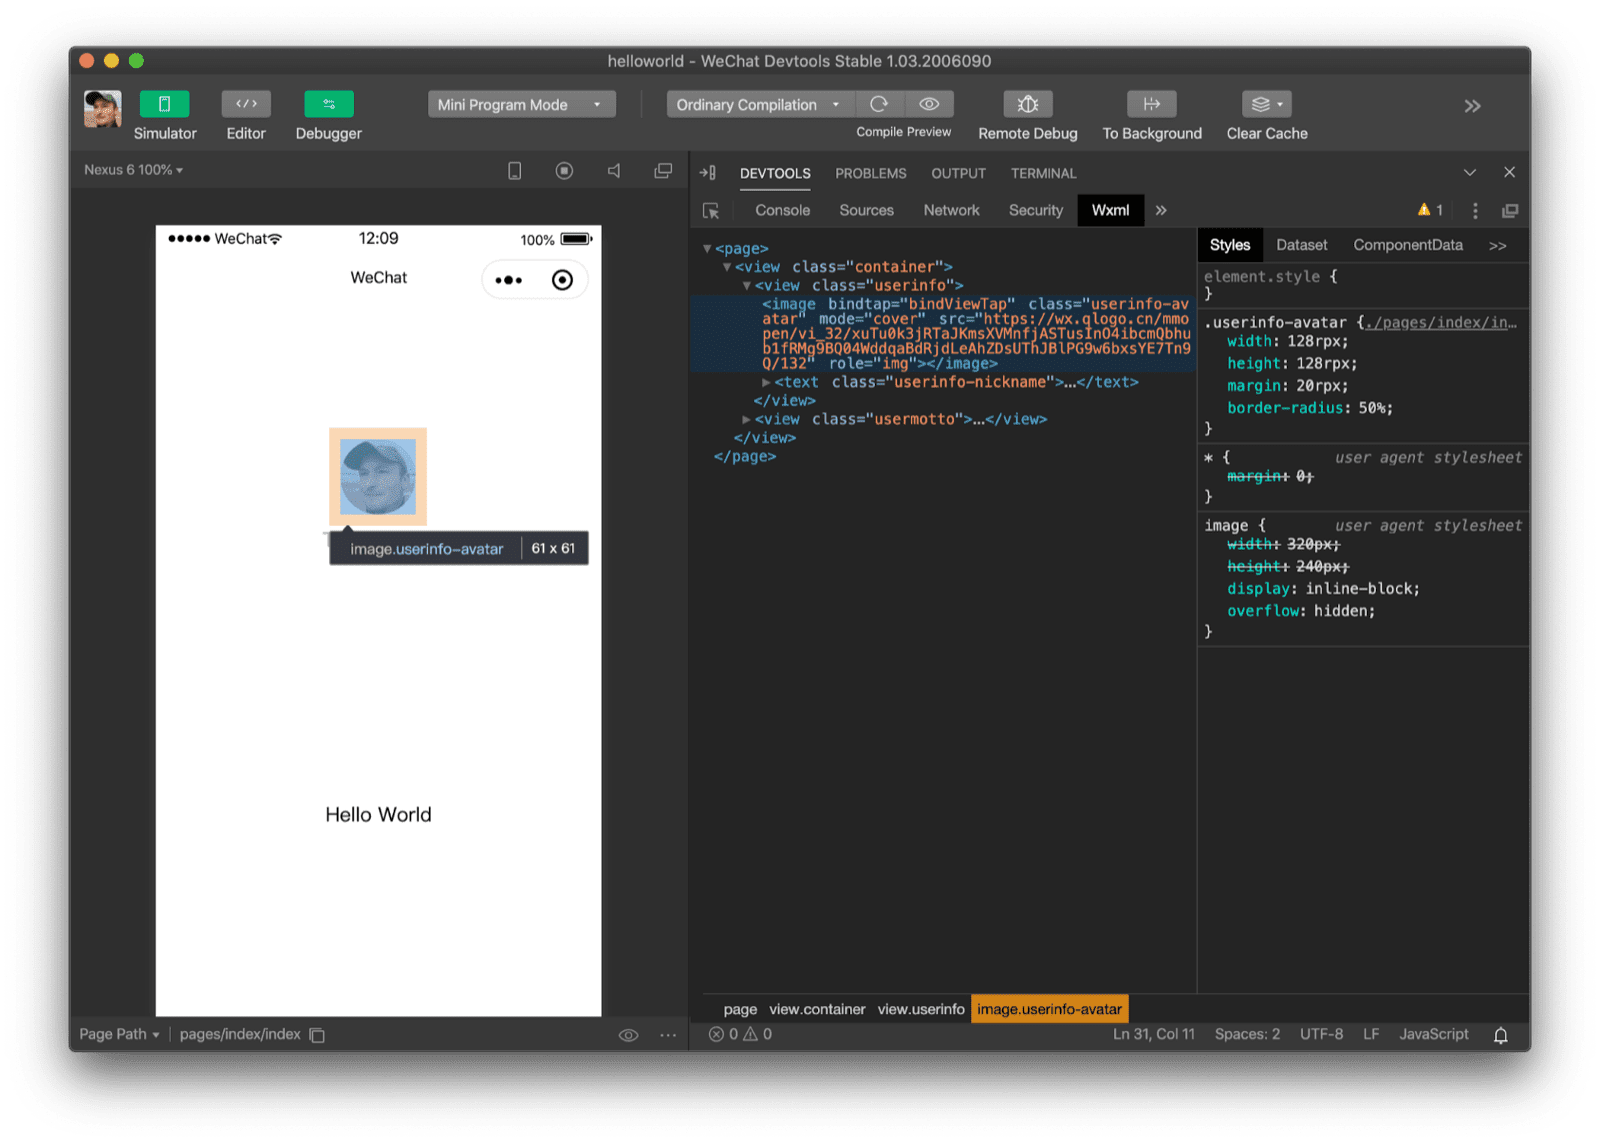The width and height of the screenshot is (1600, 1143).
Task: Clear Cache using the toolbar icon
Action: tap(1262, 104)
